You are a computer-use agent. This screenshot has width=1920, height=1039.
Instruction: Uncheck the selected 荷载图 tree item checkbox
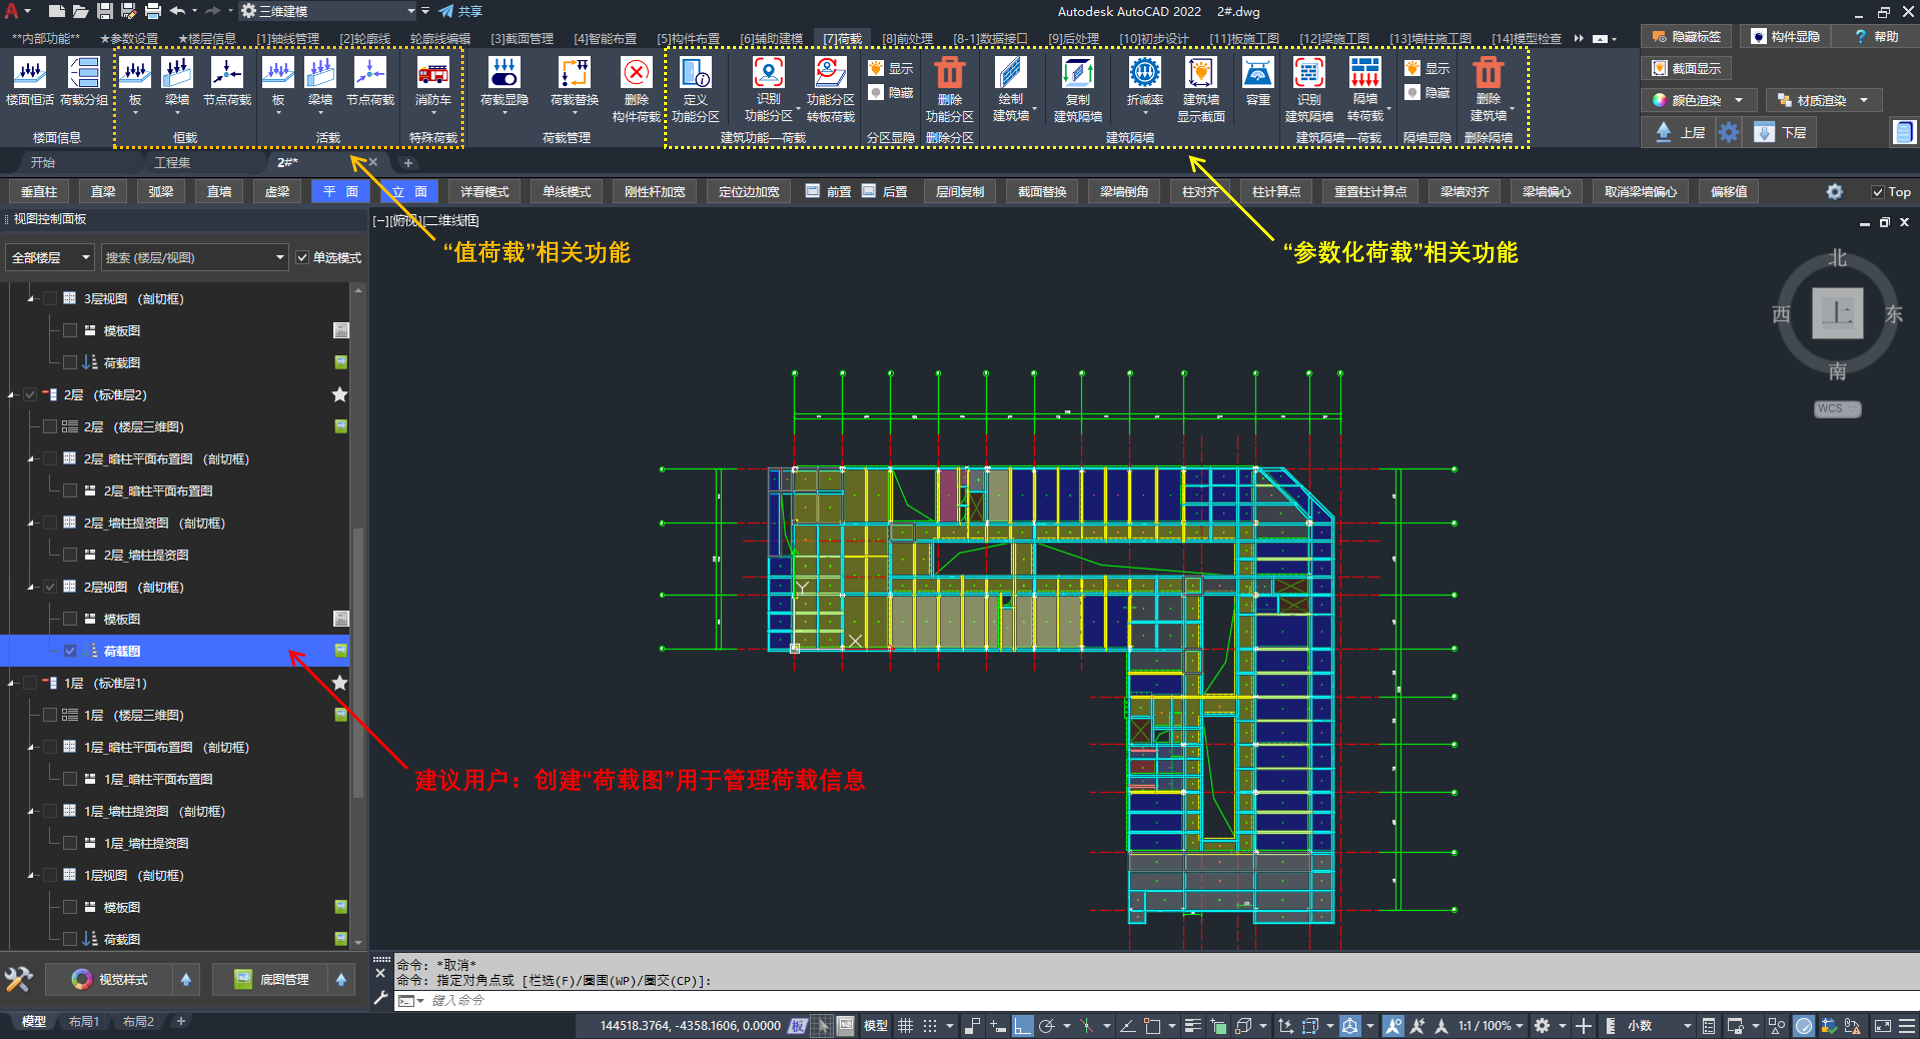tap(70, 651)
